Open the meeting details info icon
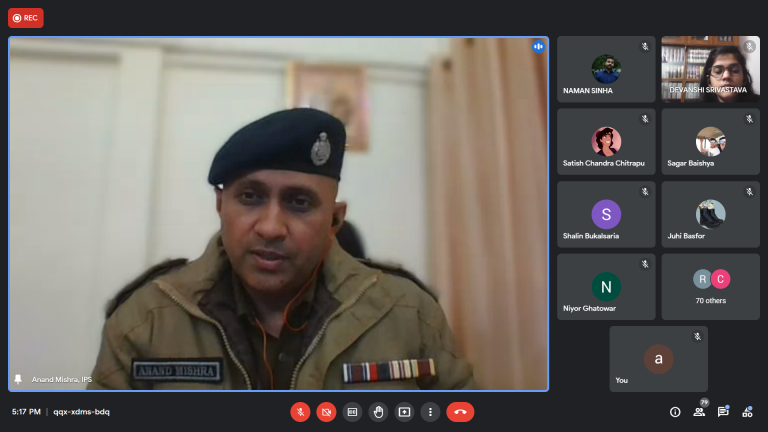 click(675, 411)
